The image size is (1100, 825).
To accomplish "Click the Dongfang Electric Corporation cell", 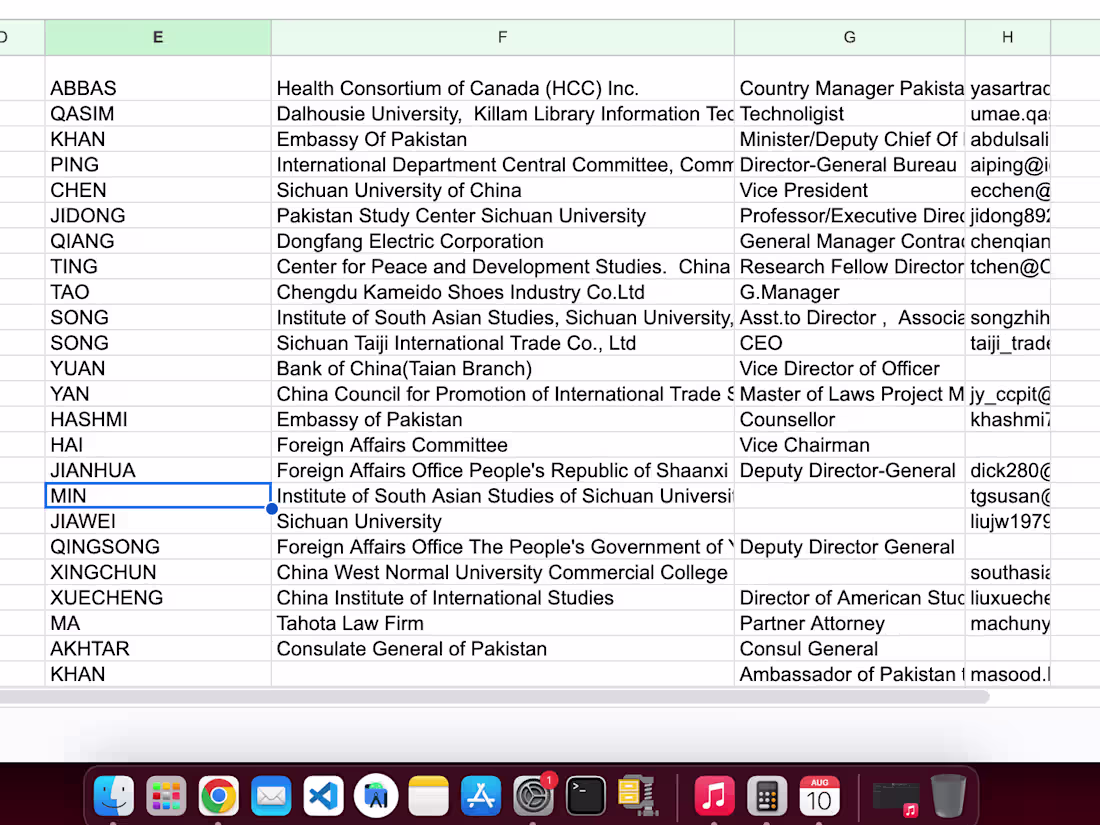I will coord(502,241).
